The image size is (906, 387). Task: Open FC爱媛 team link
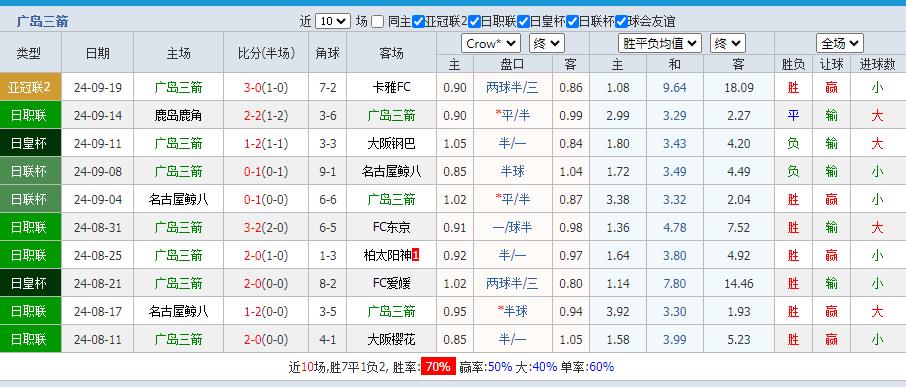point(392,283)
